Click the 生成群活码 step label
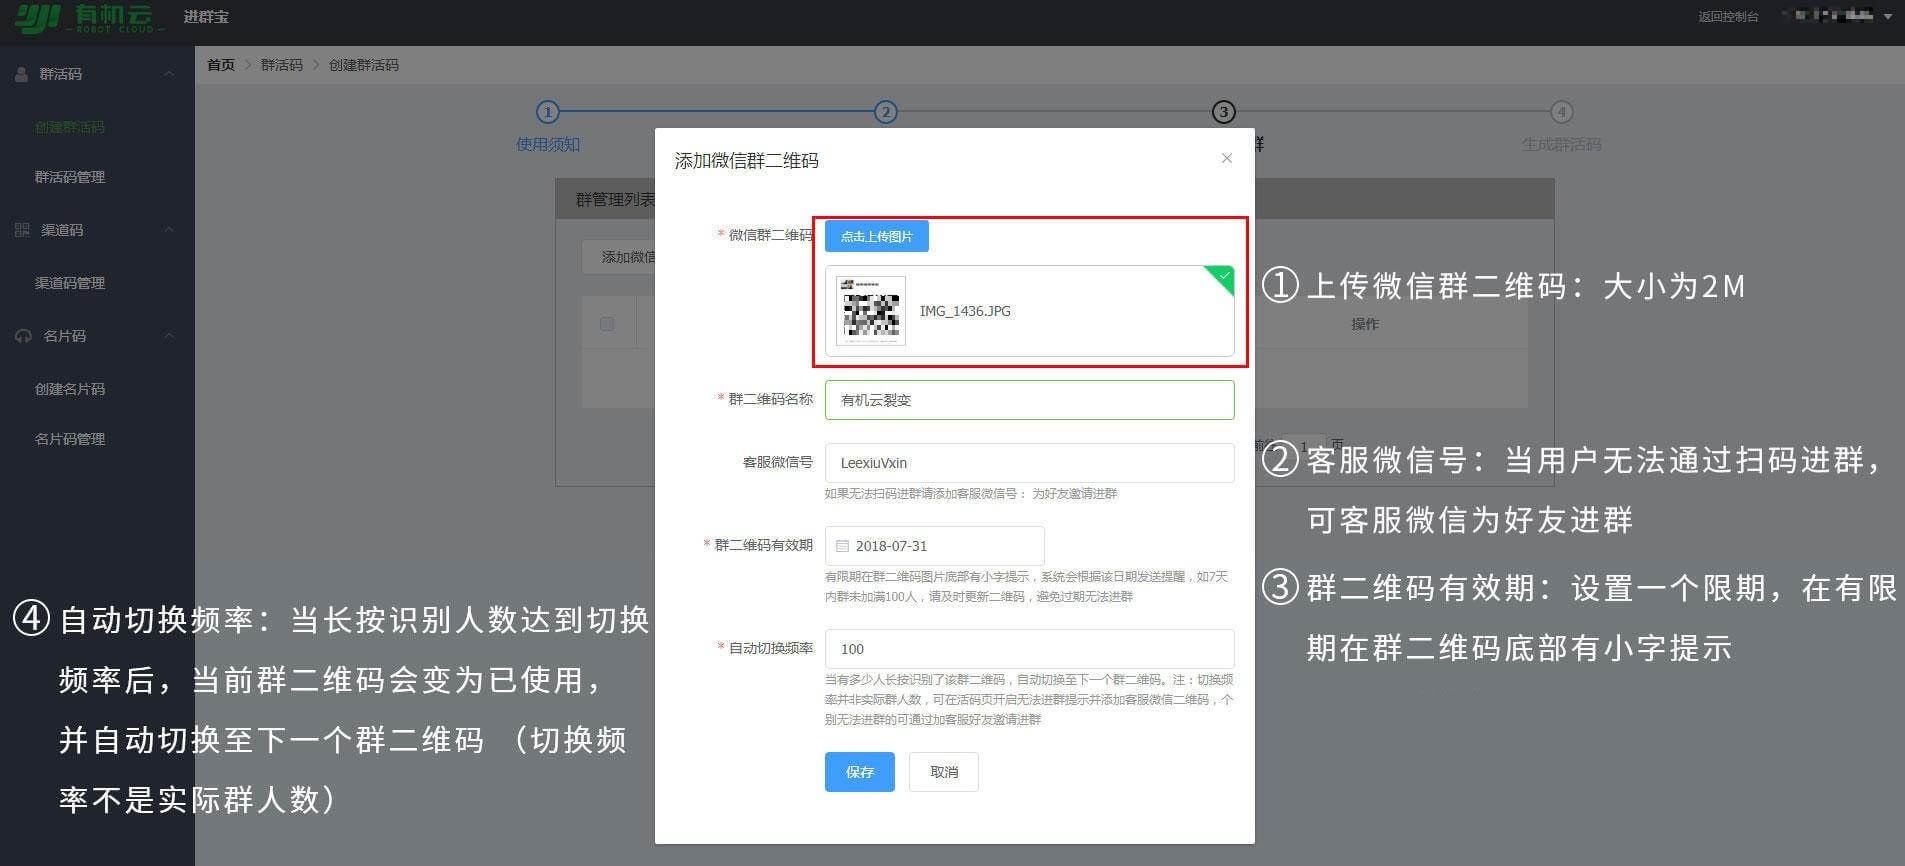The image size is (1905, 866). tap(1561, 145)
